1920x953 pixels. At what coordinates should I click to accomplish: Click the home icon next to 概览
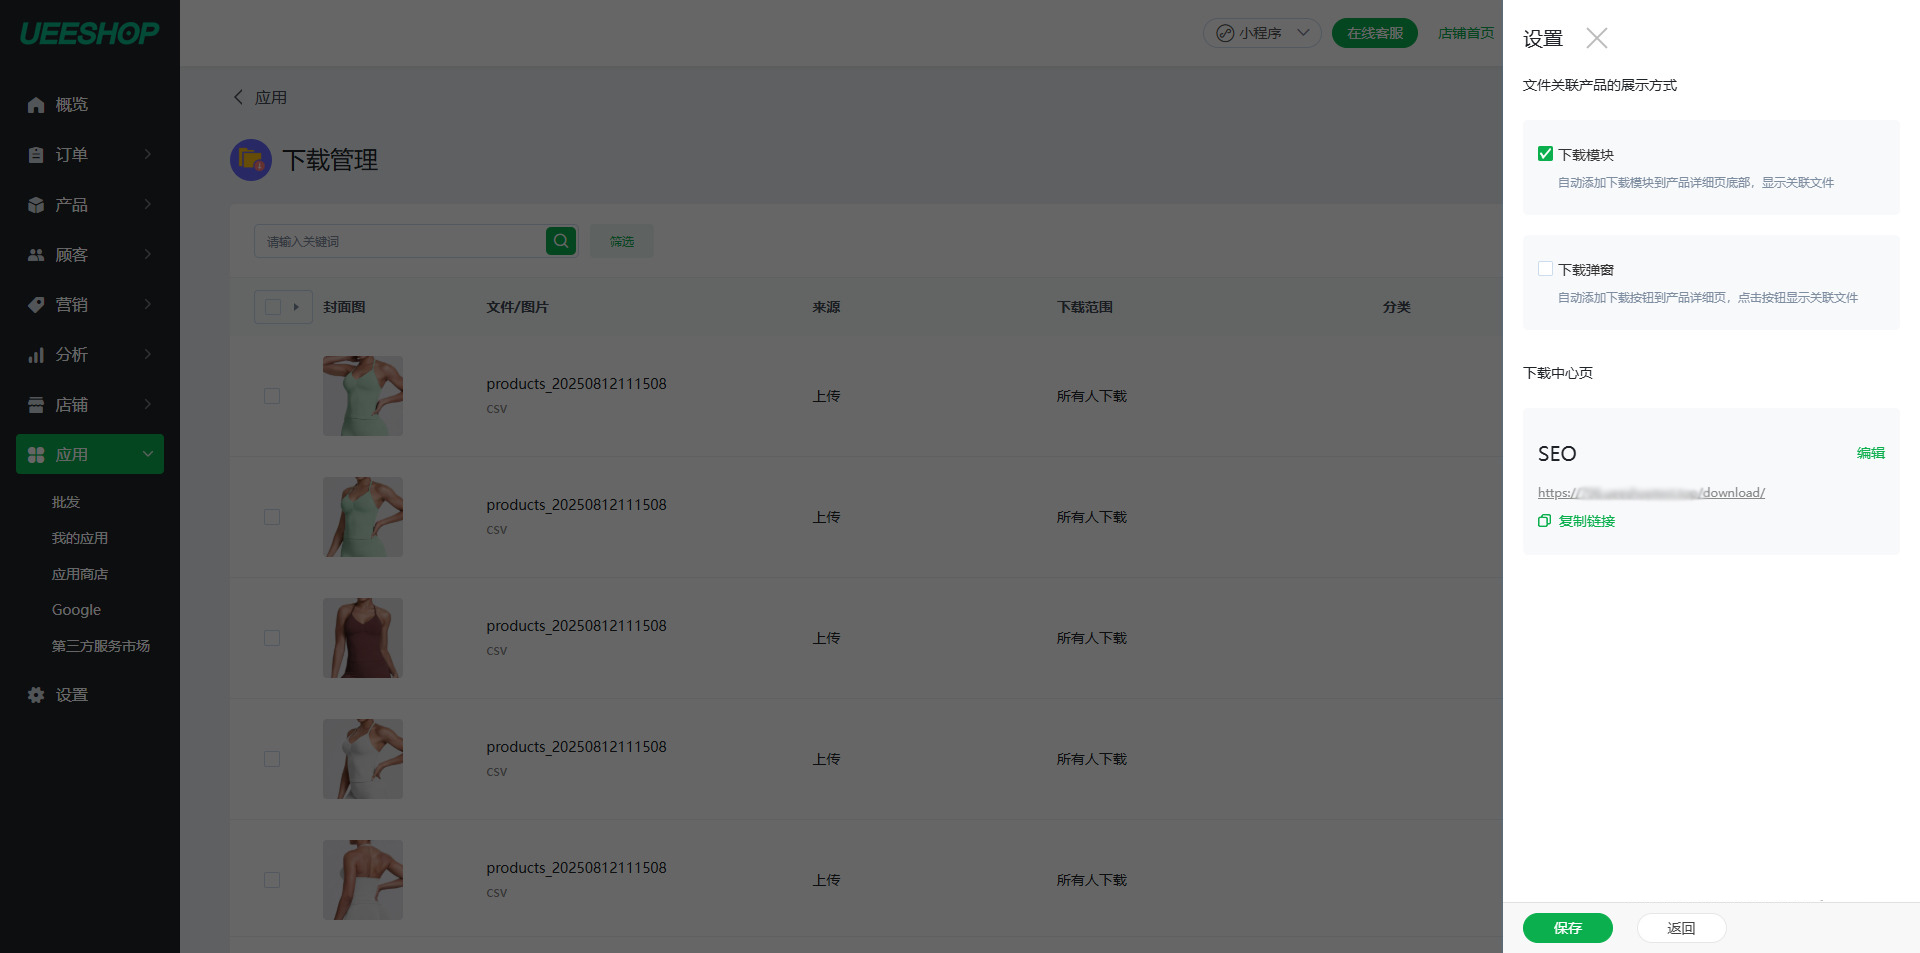click(x=36, y=105)
